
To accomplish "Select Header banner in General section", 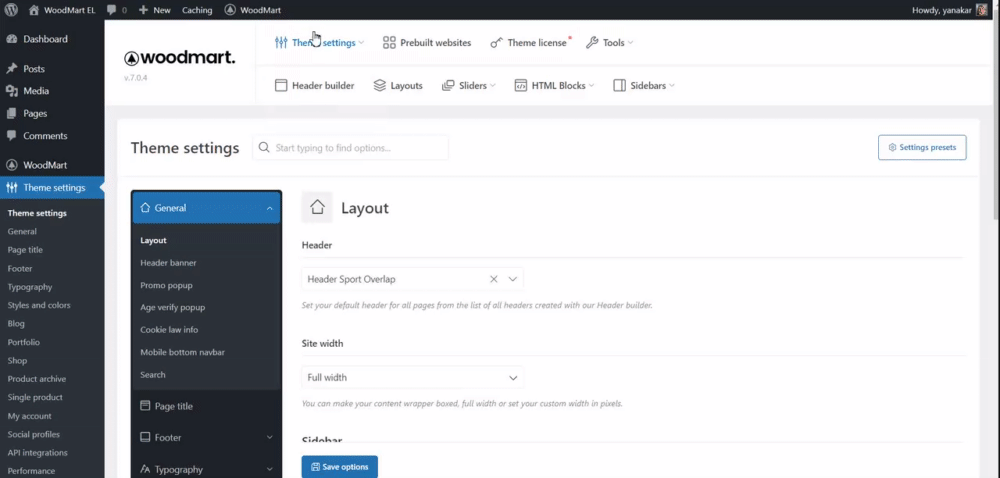I will point(168,263).
